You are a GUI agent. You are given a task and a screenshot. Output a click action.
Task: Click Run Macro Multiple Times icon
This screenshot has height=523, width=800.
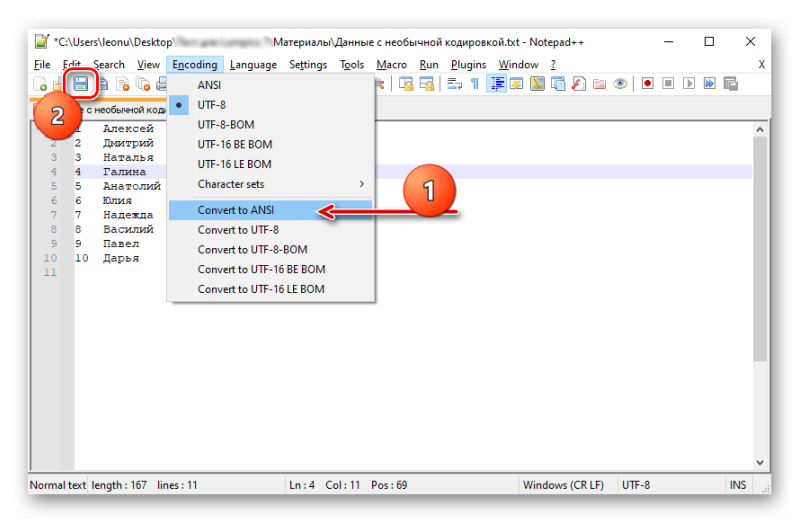(709, 83)
